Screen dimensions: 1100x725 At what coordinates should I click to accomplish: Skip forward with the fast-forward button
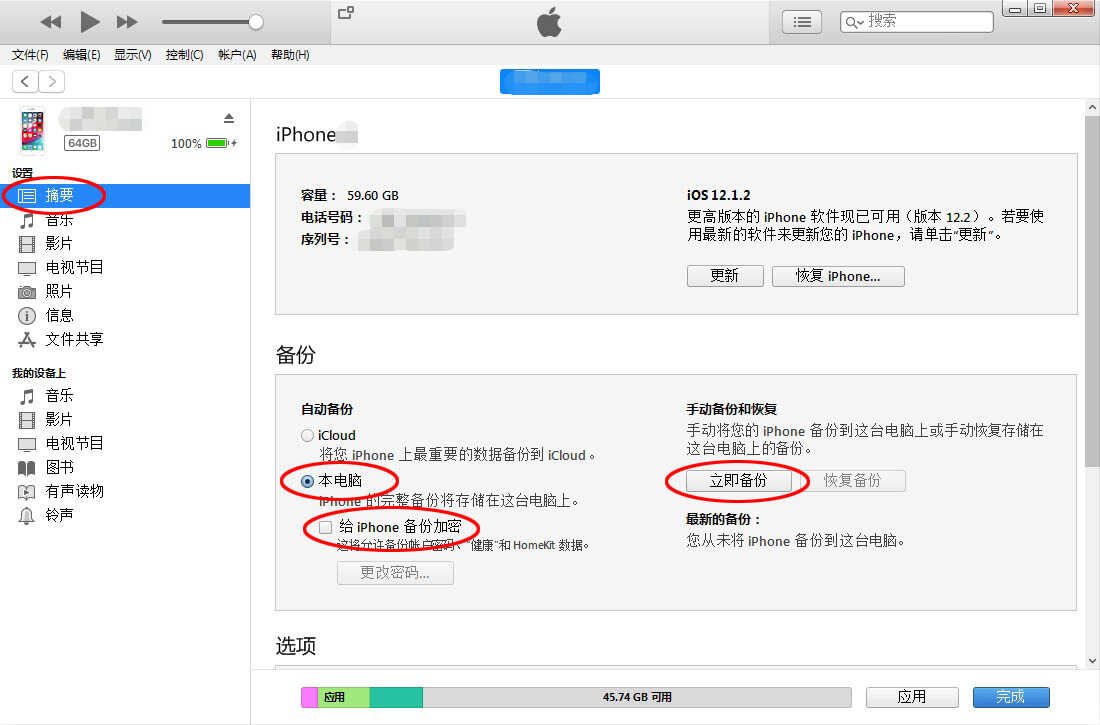click(x=127, y=22)
